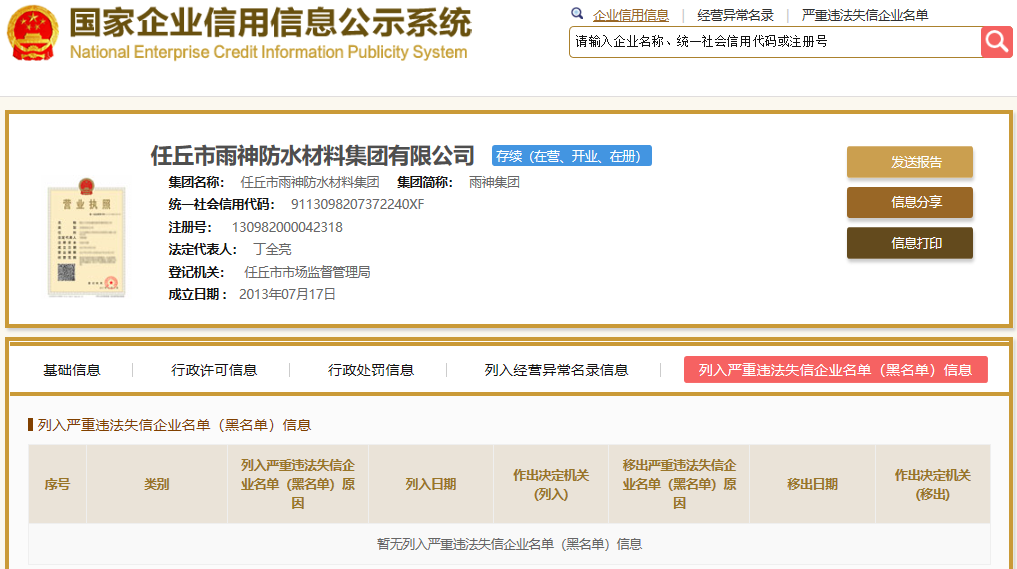Viewport: 1017px width, 569px height.
Task: Click the 移出严重违法失信企业名单(黑名单)原因 column header
Action: coord(679,484)
